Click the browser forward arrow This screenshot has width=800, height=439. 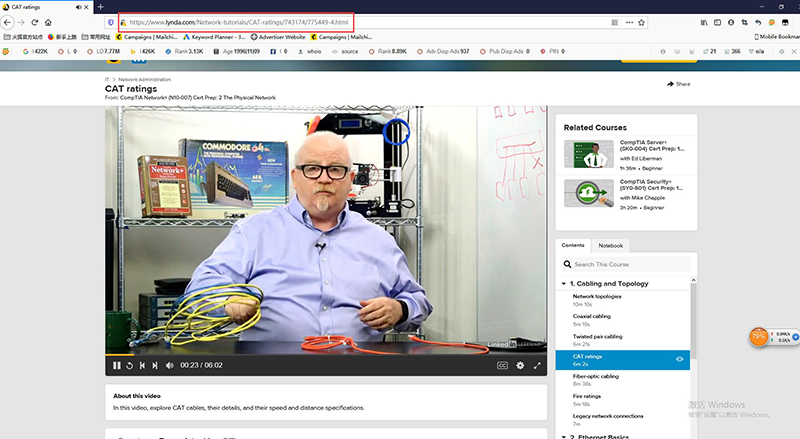pyautogui.click(x=21, y=22)
